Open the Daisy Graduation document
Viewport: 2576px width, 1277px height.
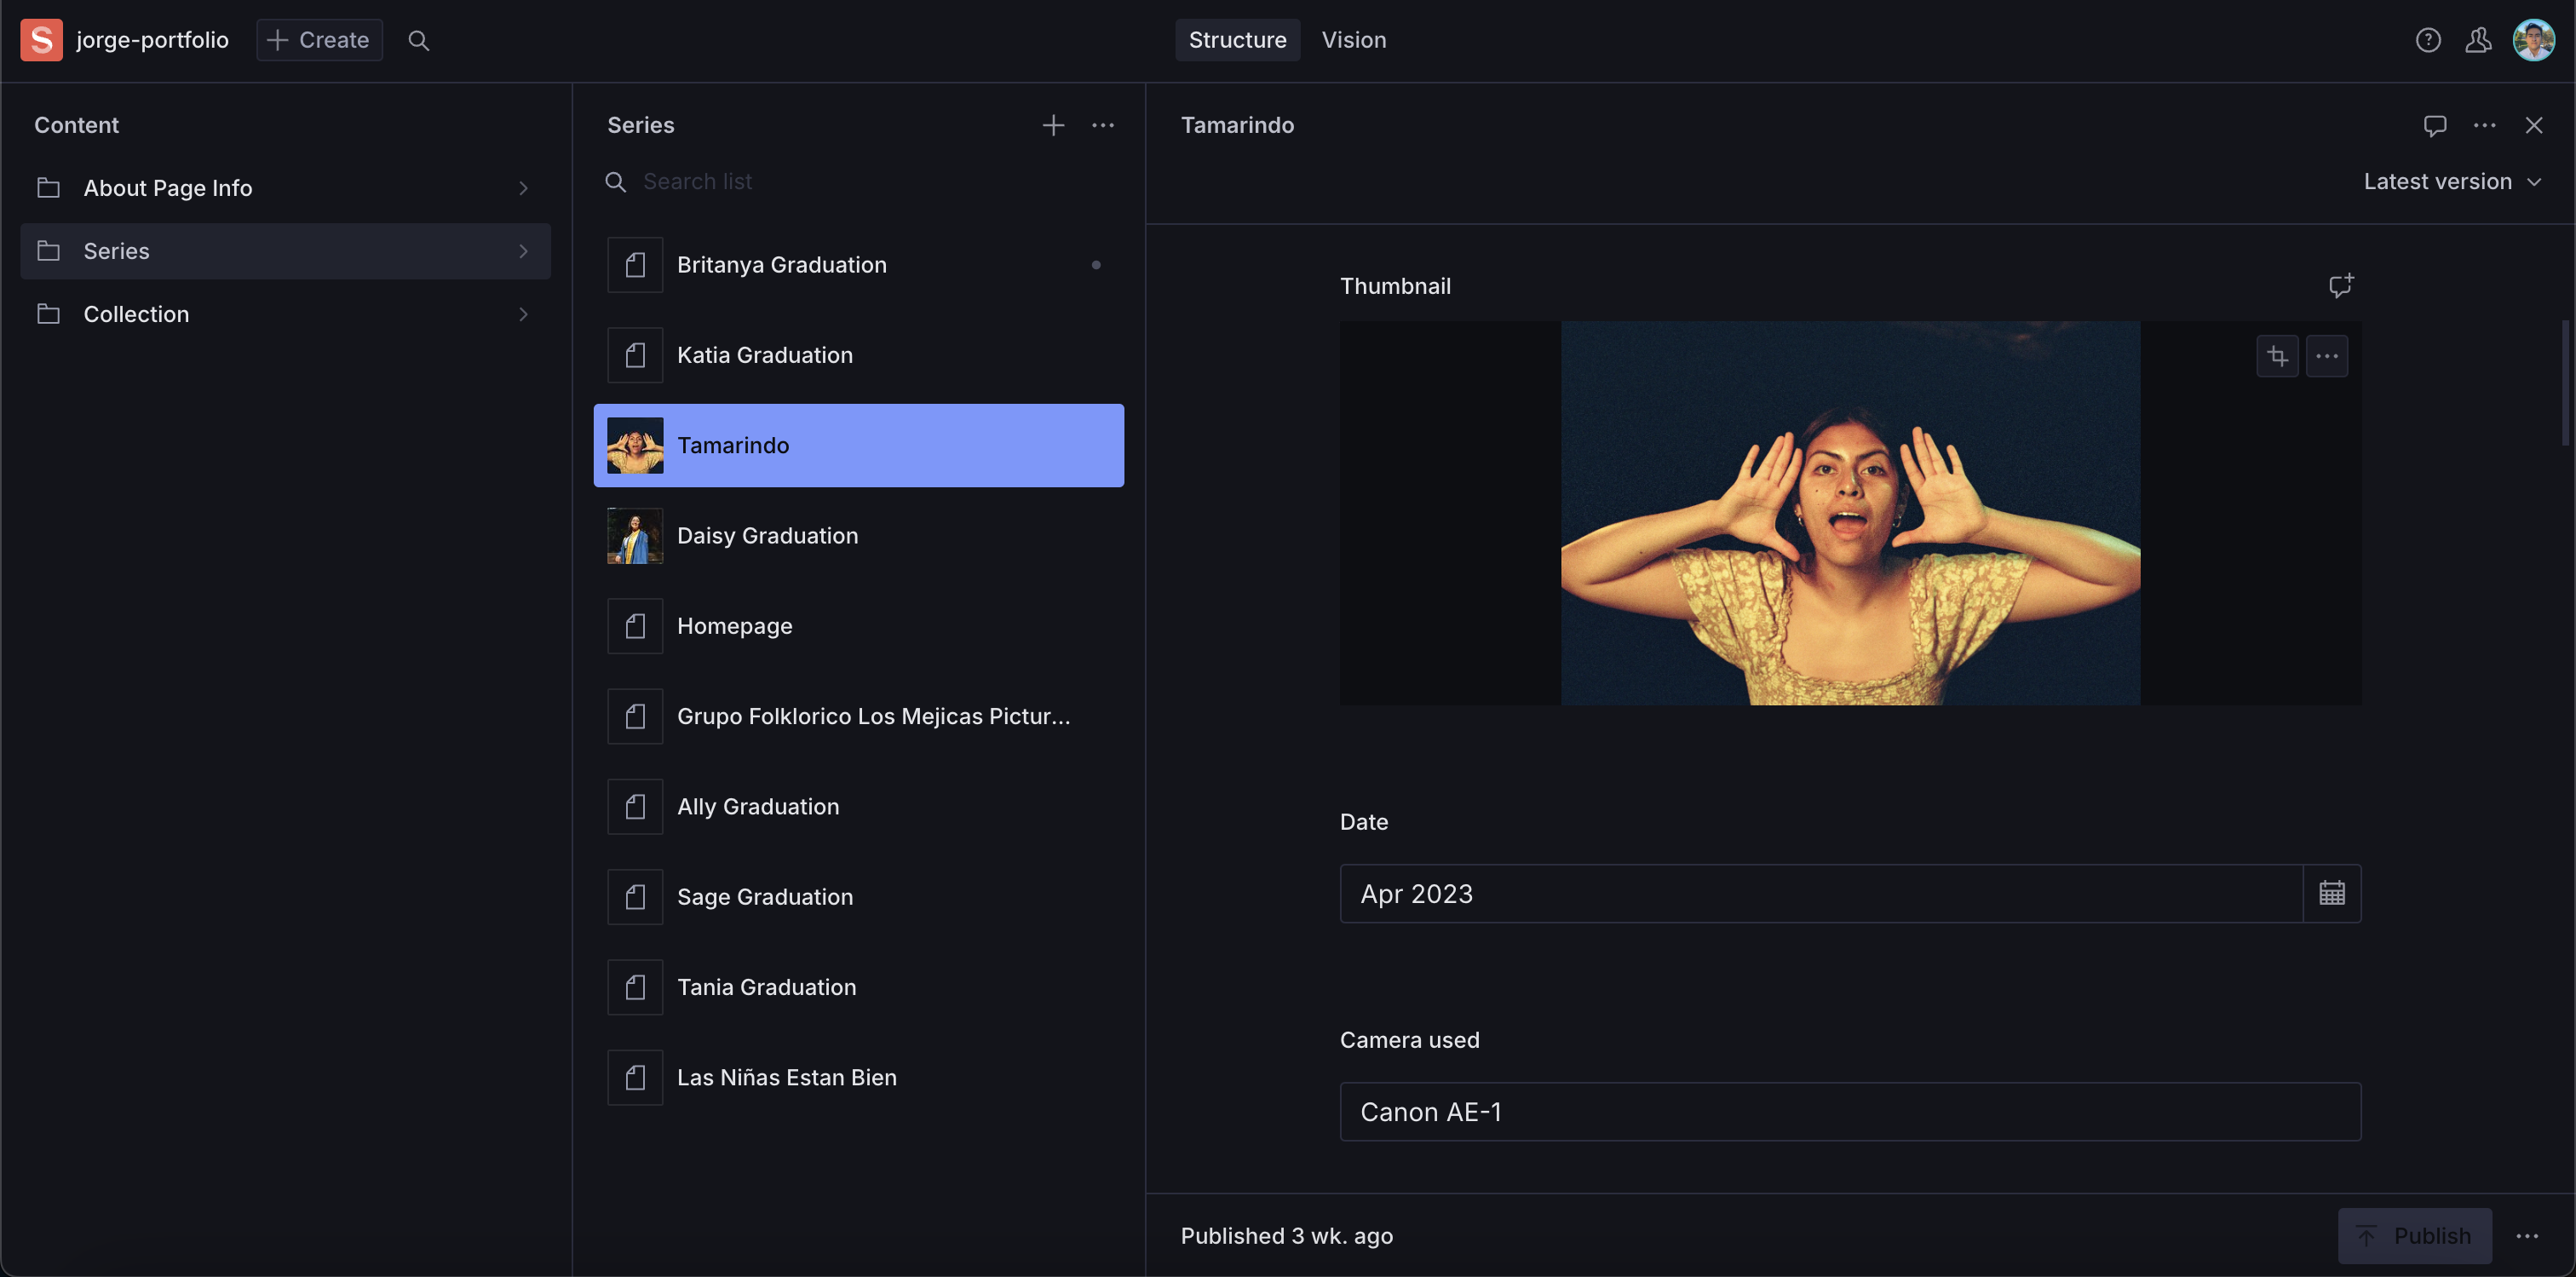pyautogui.click(x=859, y=536)
